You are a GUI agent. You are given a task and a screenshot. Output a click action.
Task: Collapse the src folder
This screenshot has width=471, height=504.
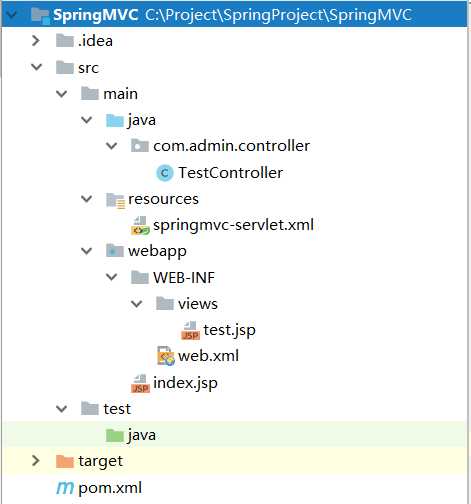36,67
